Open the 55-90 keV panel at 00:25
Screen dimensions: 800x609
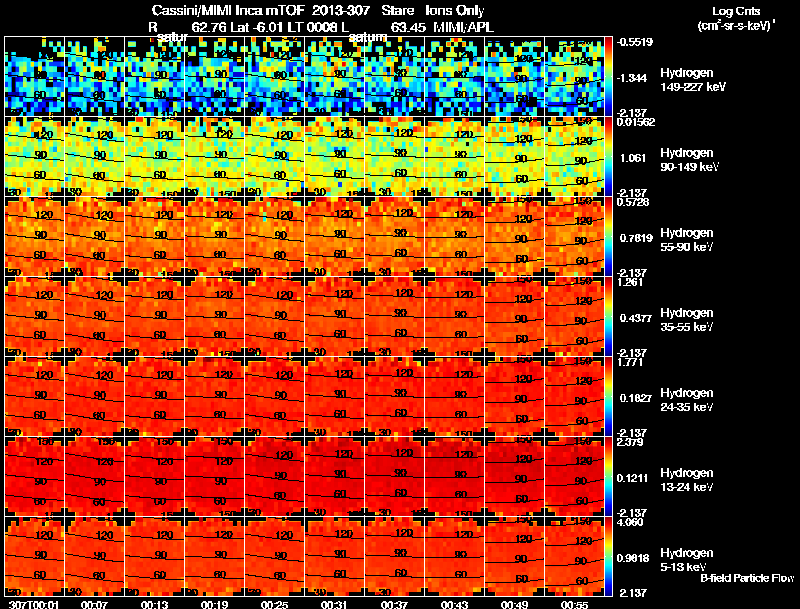point(274,237)
